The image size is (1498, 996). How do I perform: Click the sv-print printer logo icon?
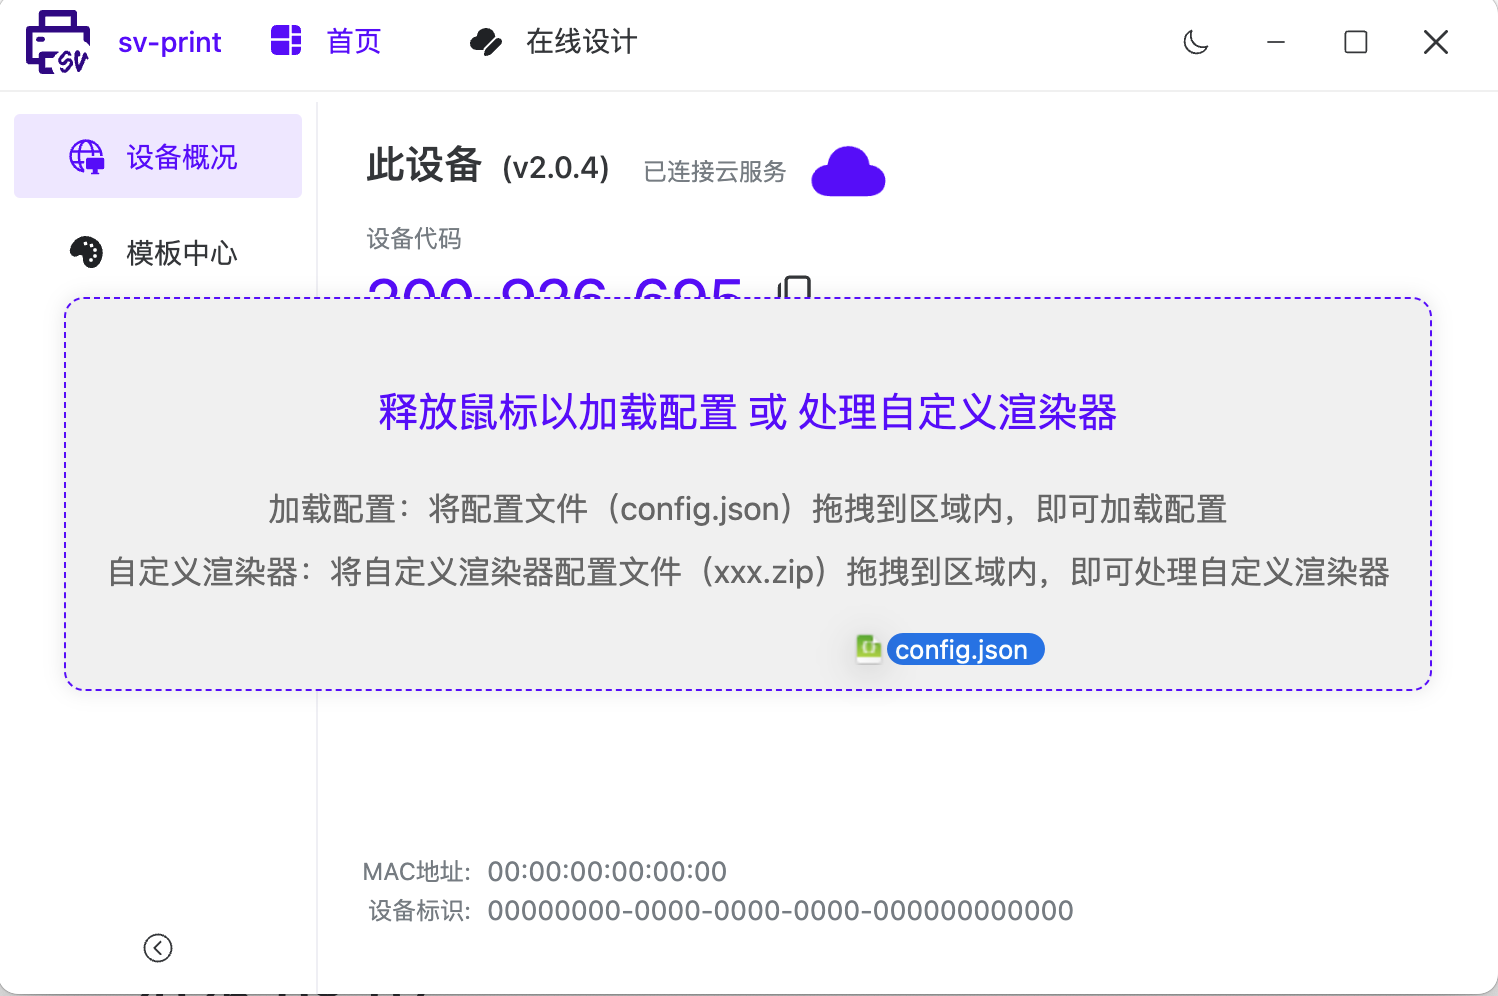58,42
